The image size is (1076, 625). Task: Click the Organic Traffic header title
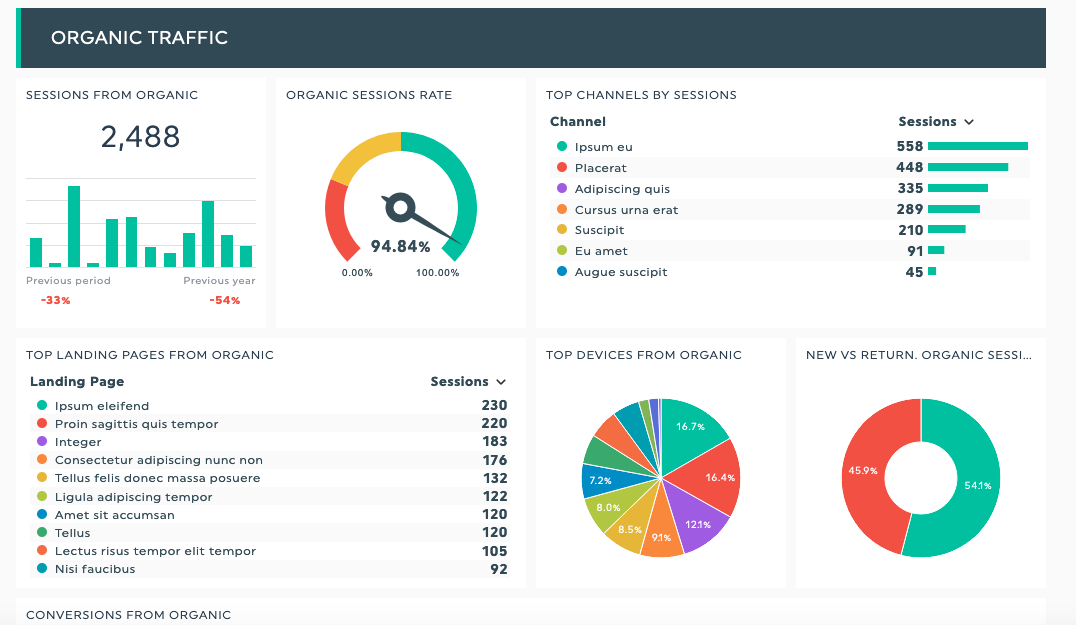pyautogui.click(x=139, y=38)
